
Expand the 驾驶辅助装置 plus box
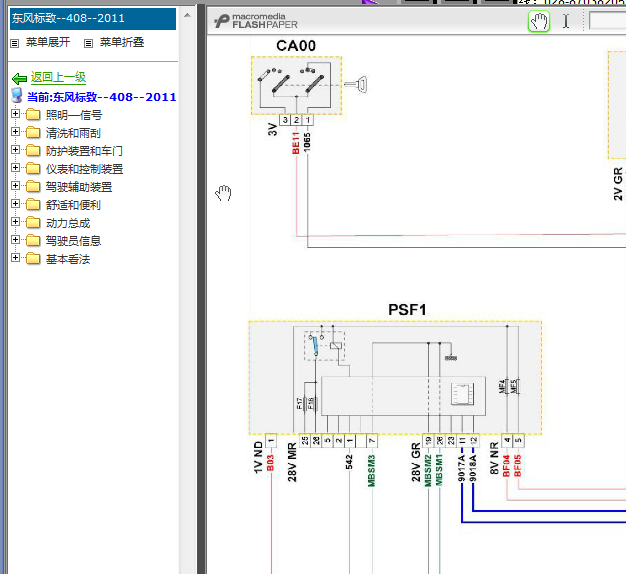(15, 187)
